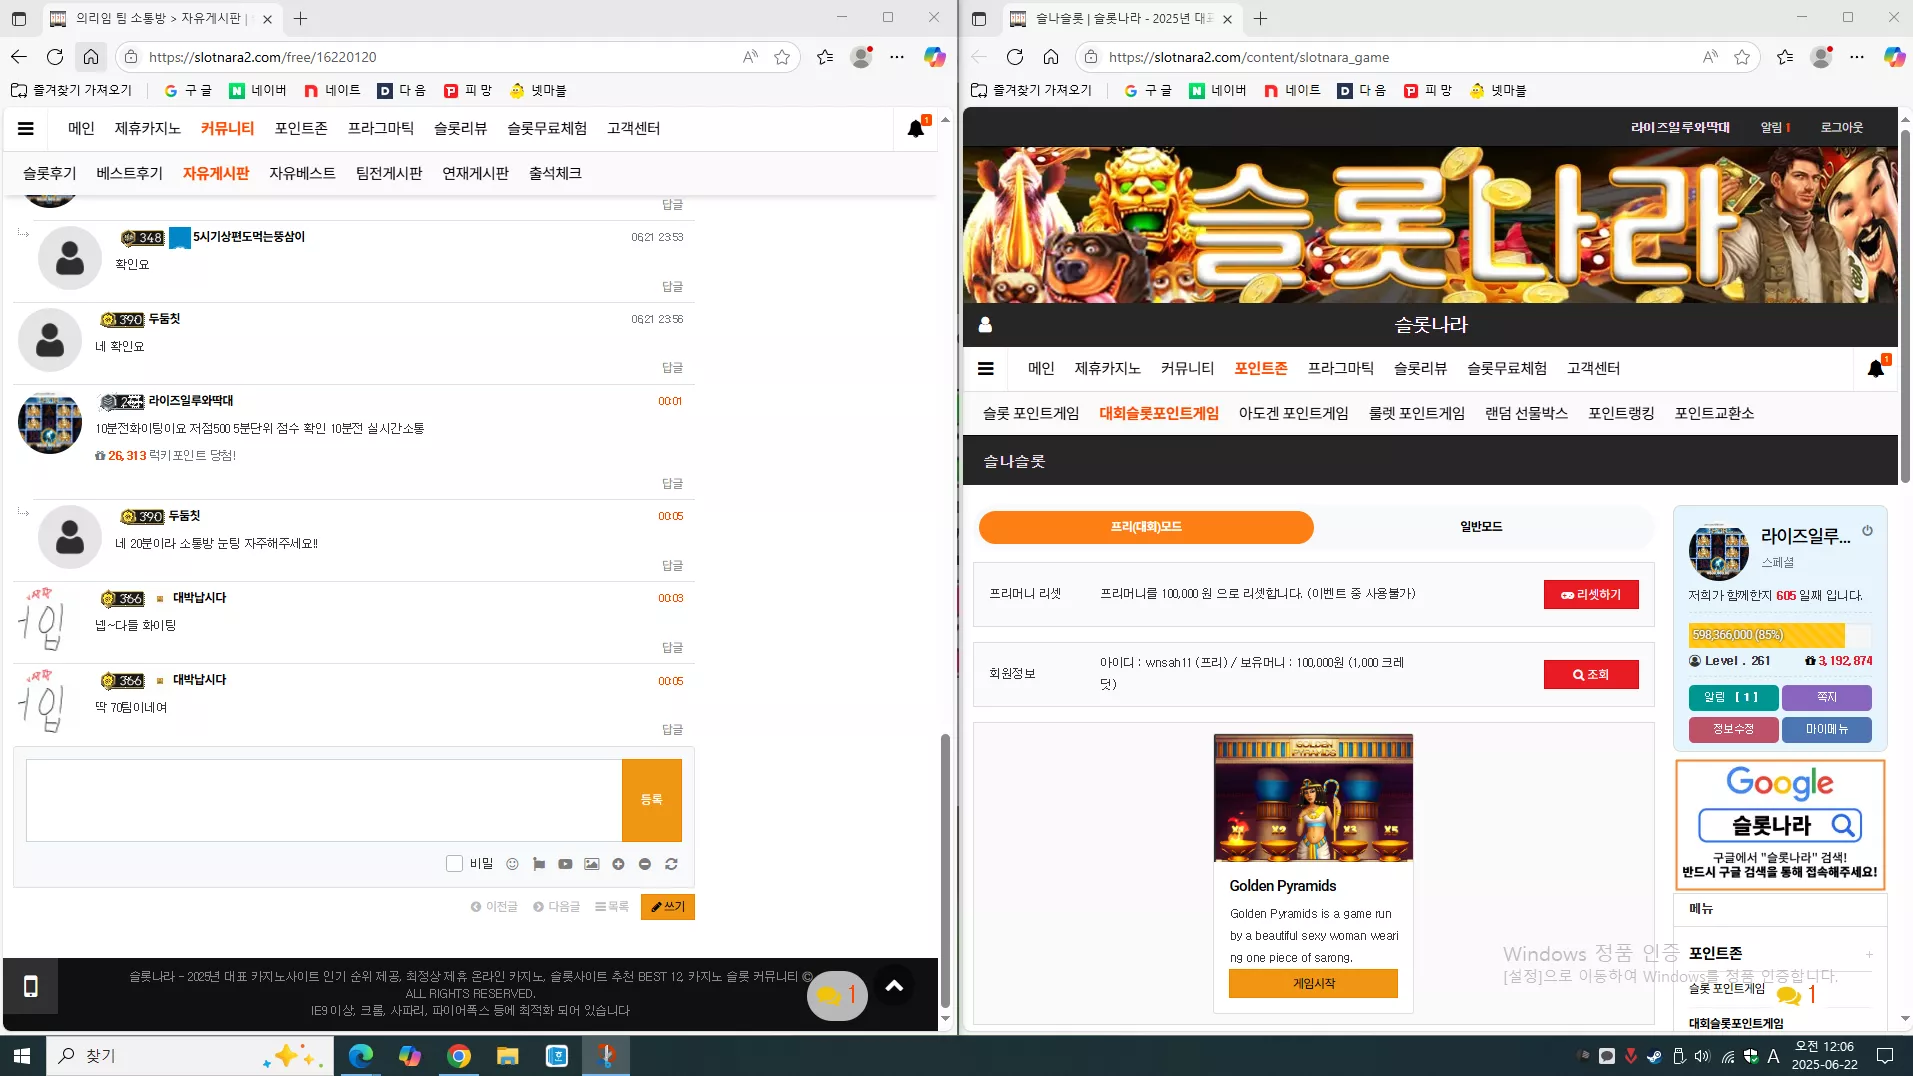Open the Windows taskbar search box
The image size is (1913, 1076).
pos(190,1056)
